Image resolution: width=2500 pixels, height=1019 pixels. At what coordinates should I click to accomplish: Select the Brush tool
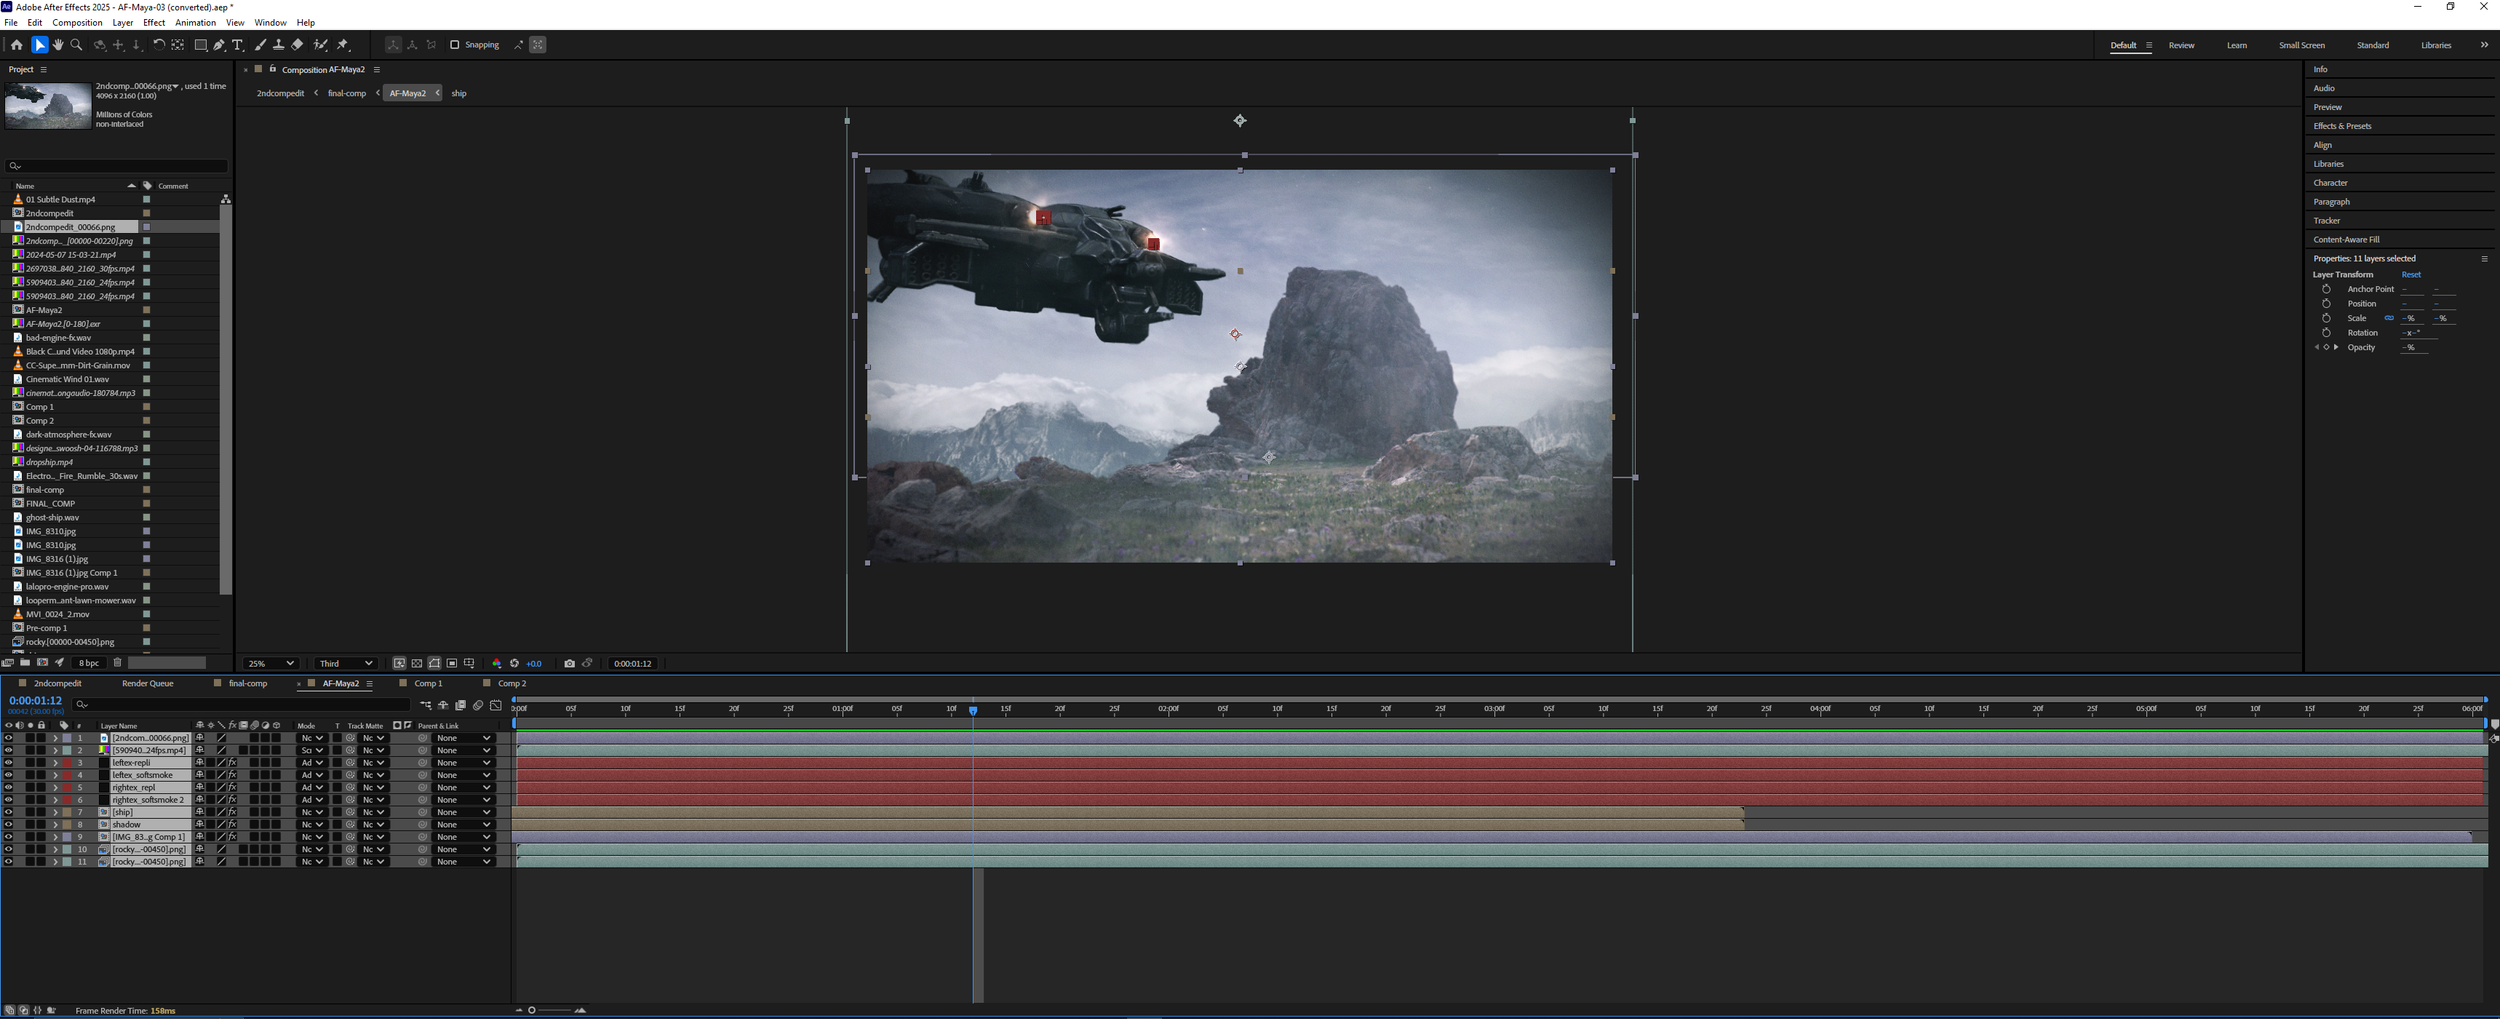(x=260, y=45)
